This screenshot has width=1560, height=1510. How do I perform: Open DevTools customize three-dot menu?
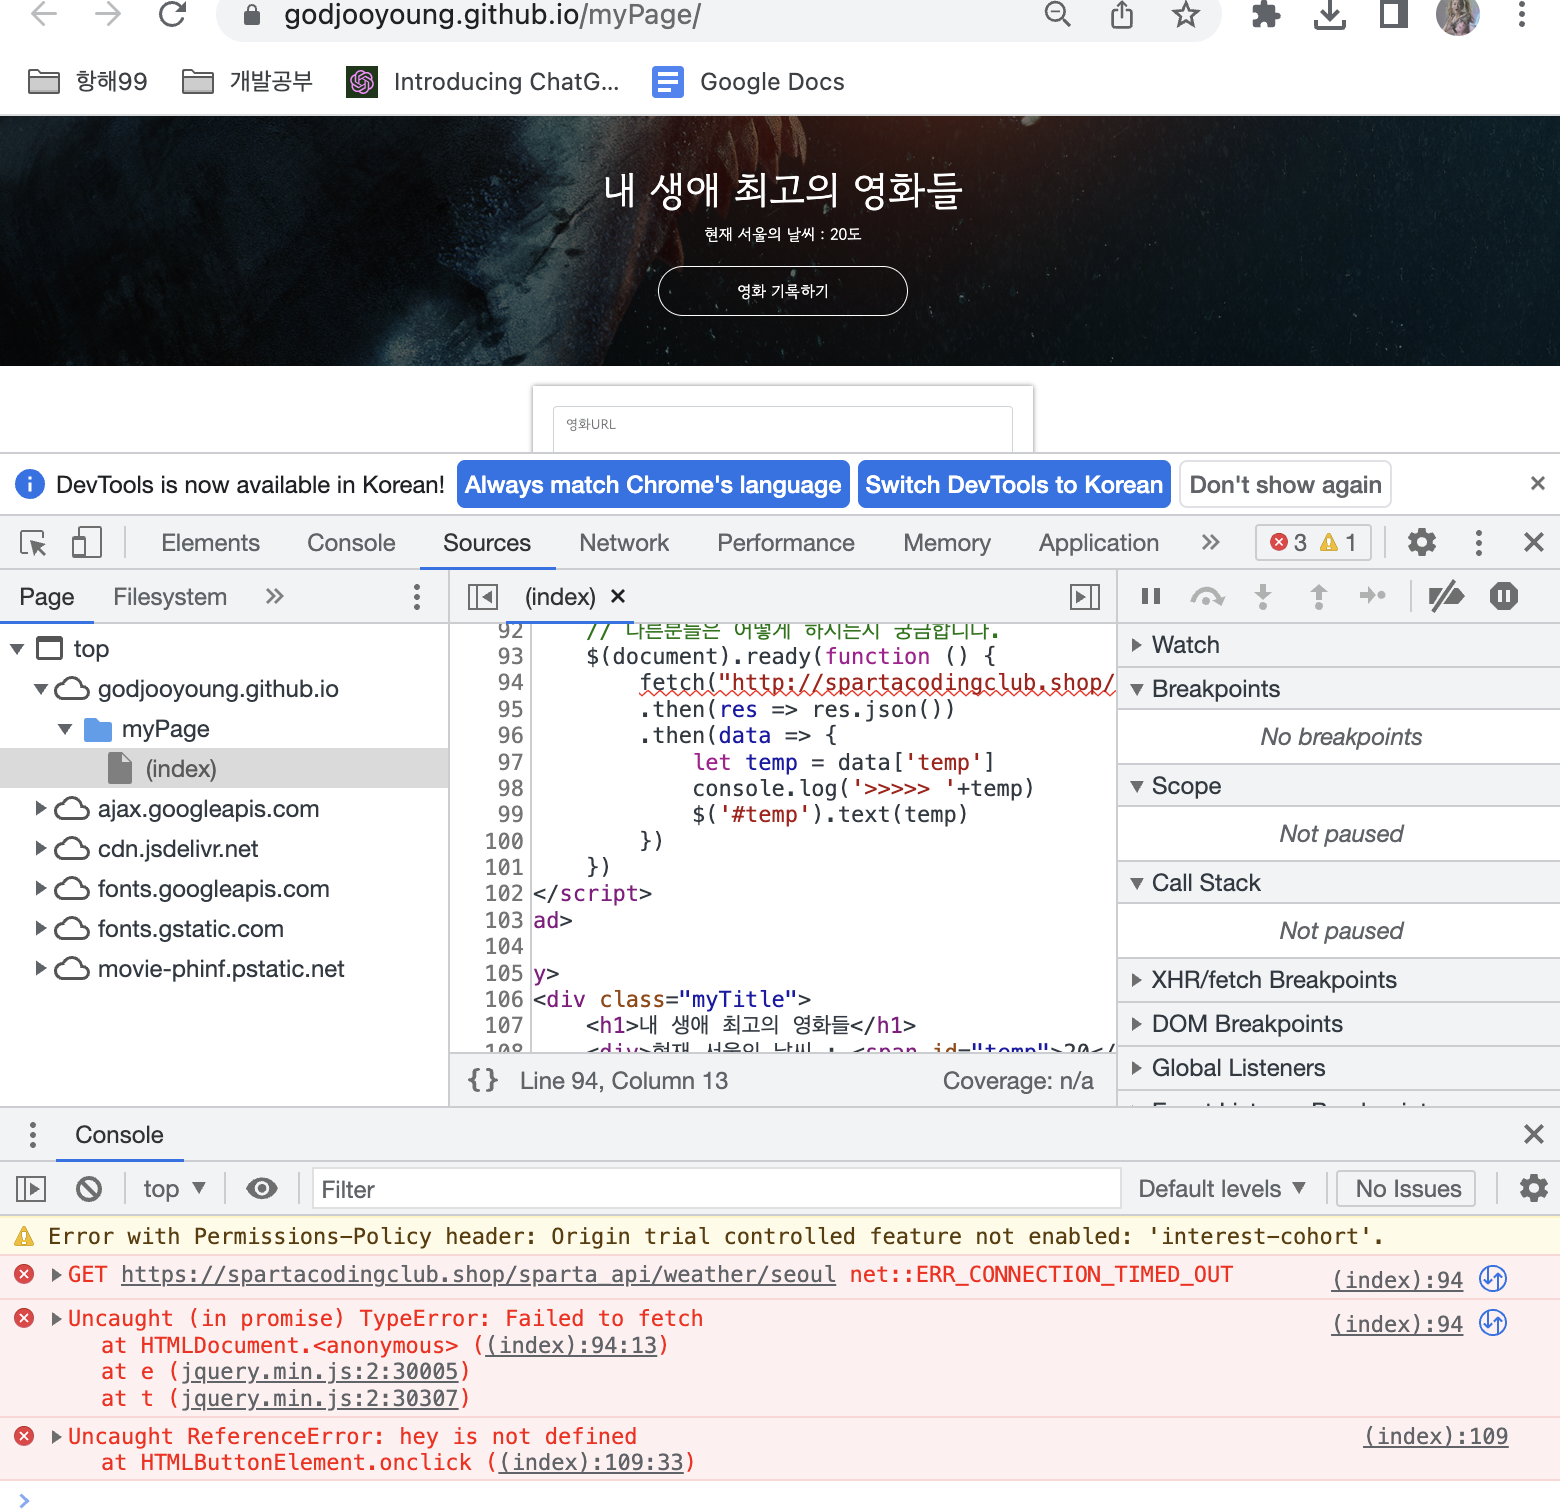[1478, 543]
